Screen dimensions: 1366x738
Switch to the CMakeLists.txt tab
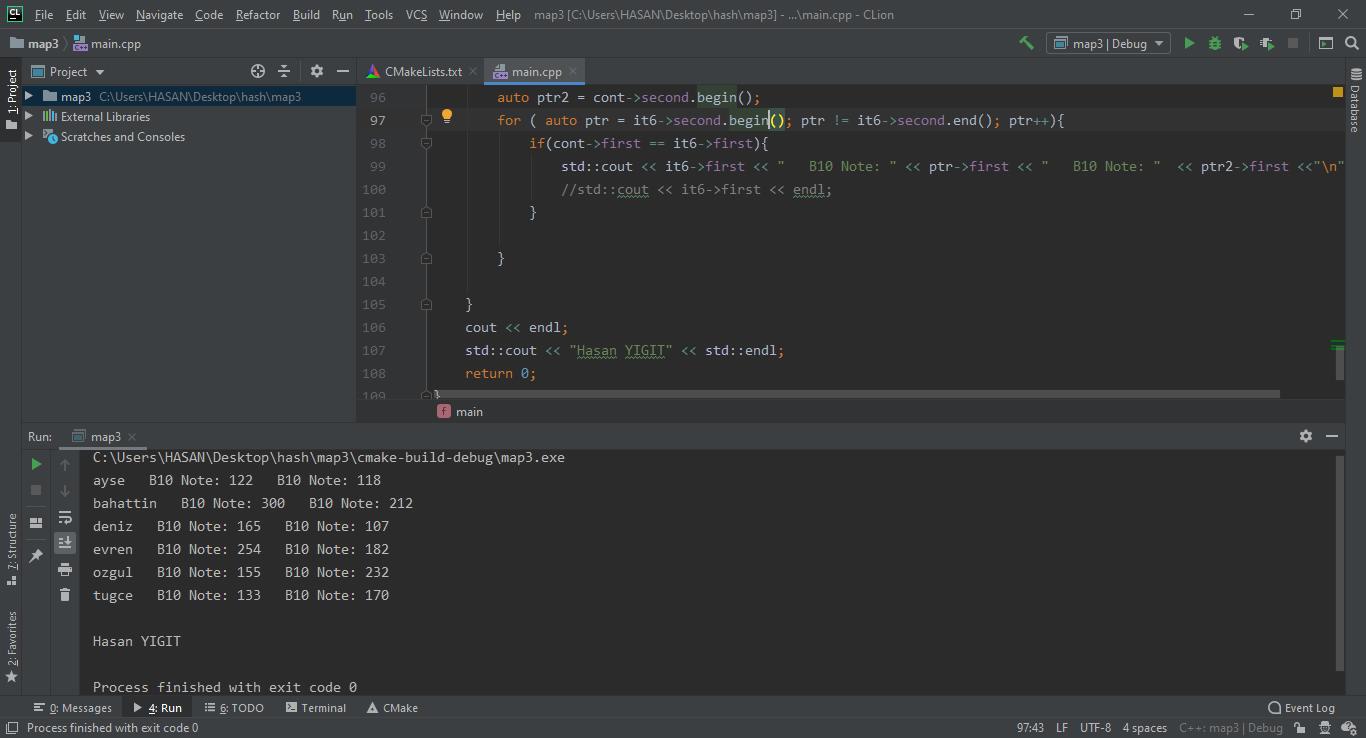coord(422,71)
